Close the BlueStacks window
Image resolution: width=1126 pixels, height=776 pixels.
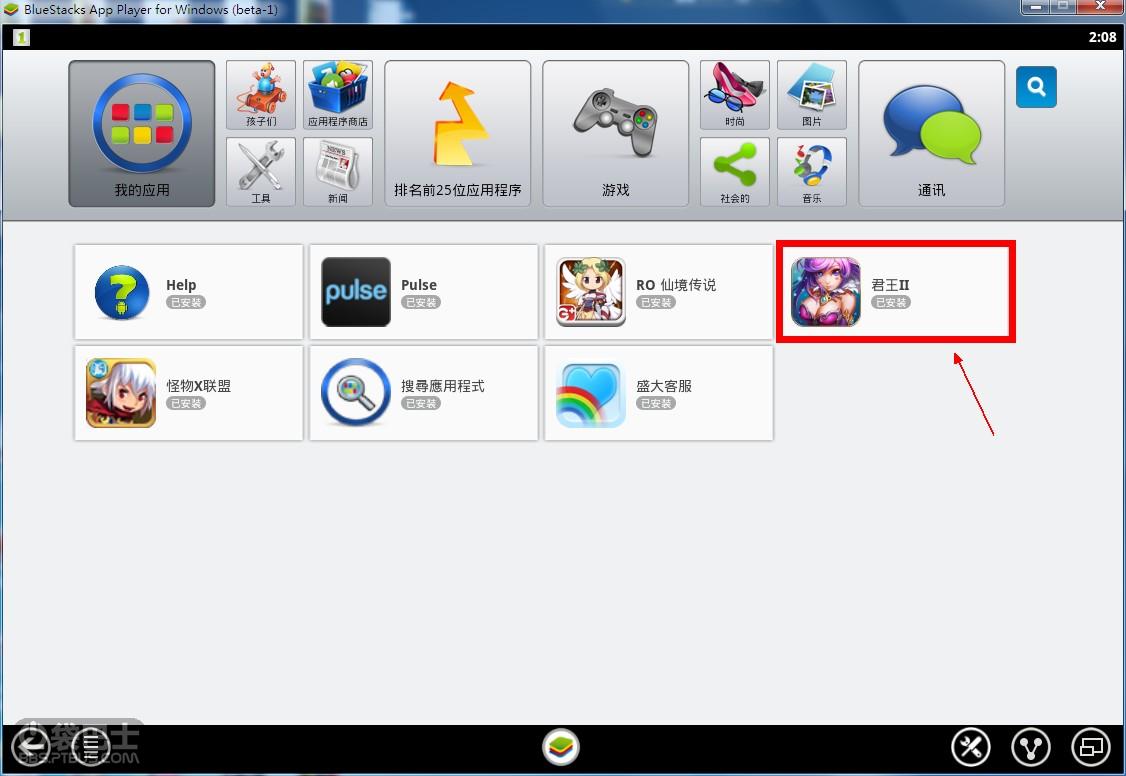1099,7
